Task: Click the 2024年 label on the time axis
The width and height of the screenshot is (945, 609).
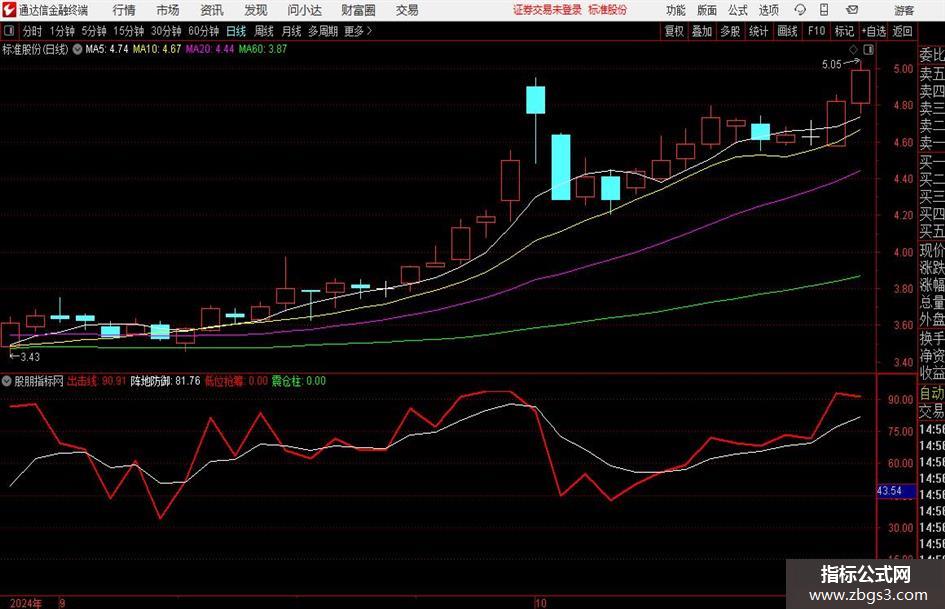Action: [x=26, y=603]
